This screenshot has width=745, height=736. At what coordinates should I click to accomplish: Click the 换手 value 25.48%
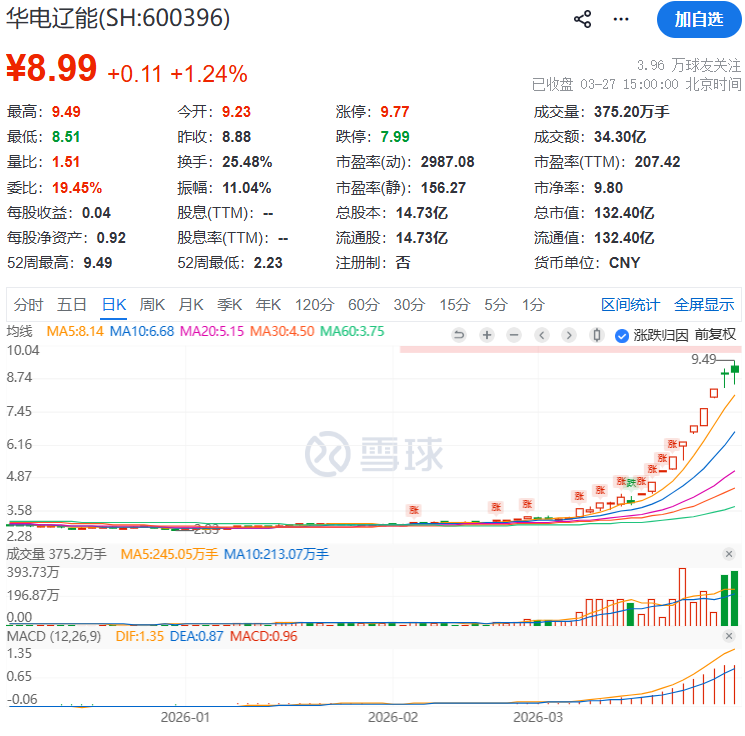(x=247, y=162)
